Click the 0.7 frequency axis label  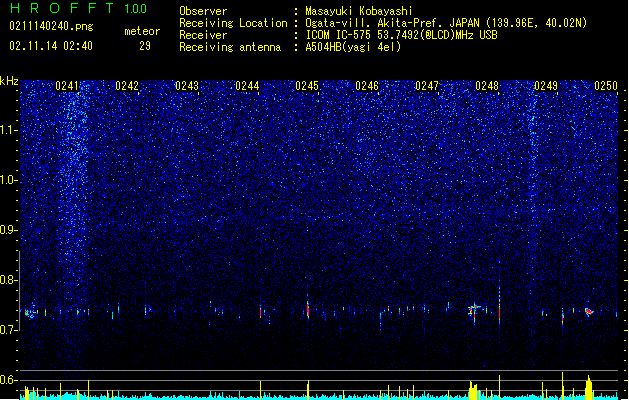[x=8, y=330]
